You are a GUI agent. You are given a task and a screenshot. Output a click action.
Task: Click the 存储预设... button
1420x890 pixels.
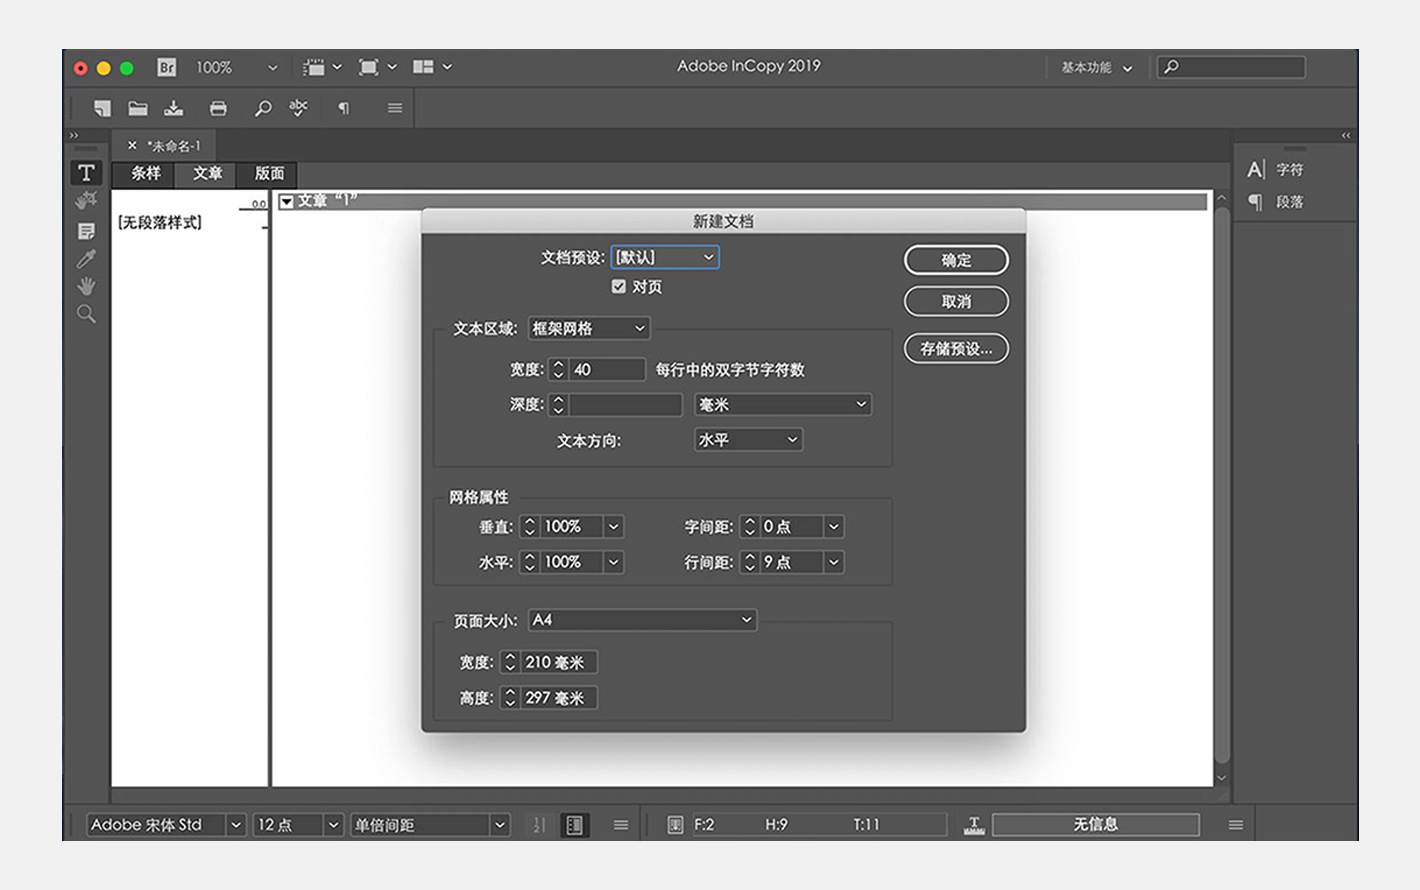tap(956, 348)
